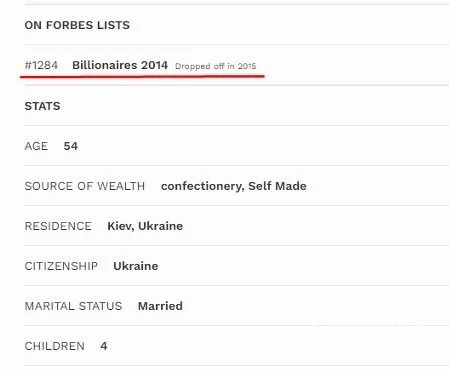Select the CITIZENSHIP label
Viewport: 449px width, 371px height.
coord(61,266)
